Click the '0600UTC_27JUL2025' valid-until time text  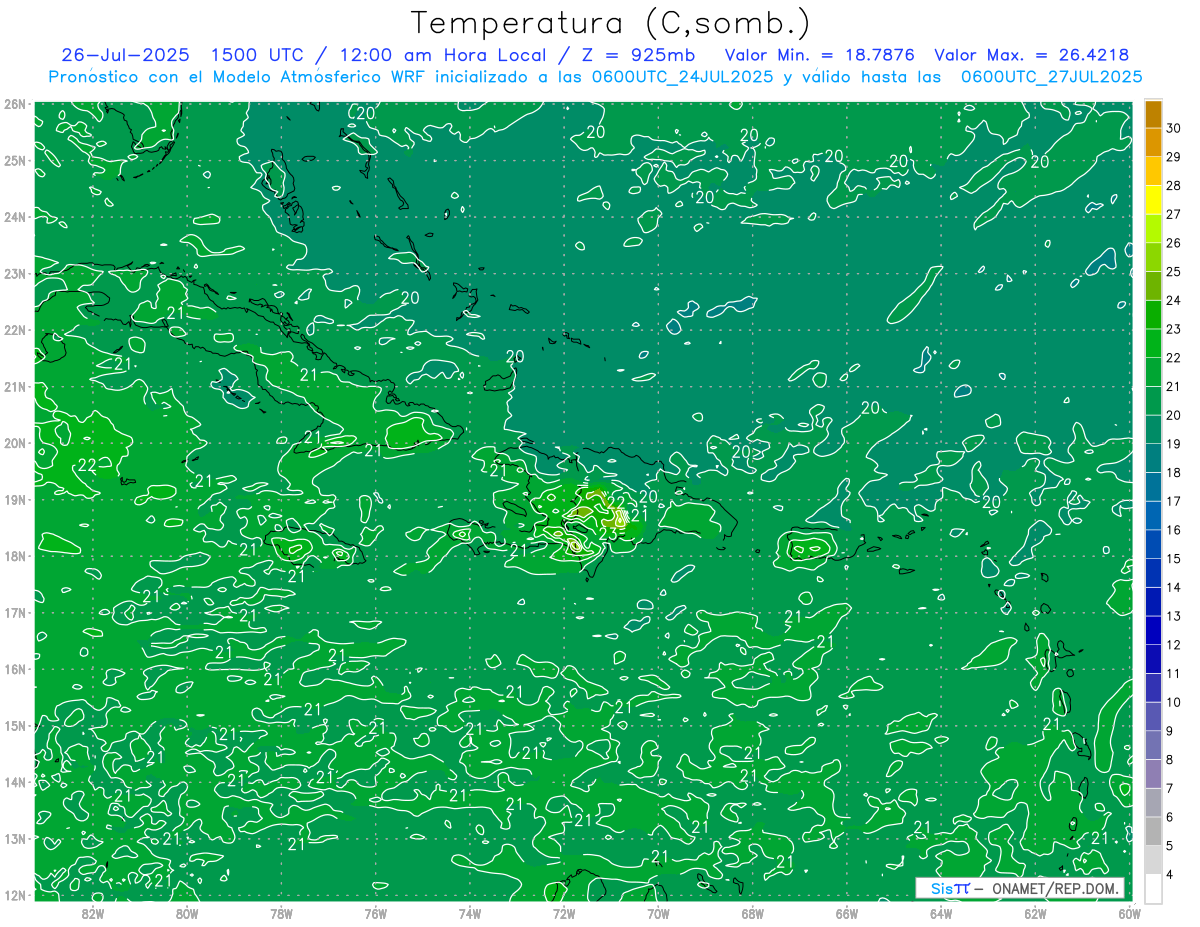(x=1051, y=77)
